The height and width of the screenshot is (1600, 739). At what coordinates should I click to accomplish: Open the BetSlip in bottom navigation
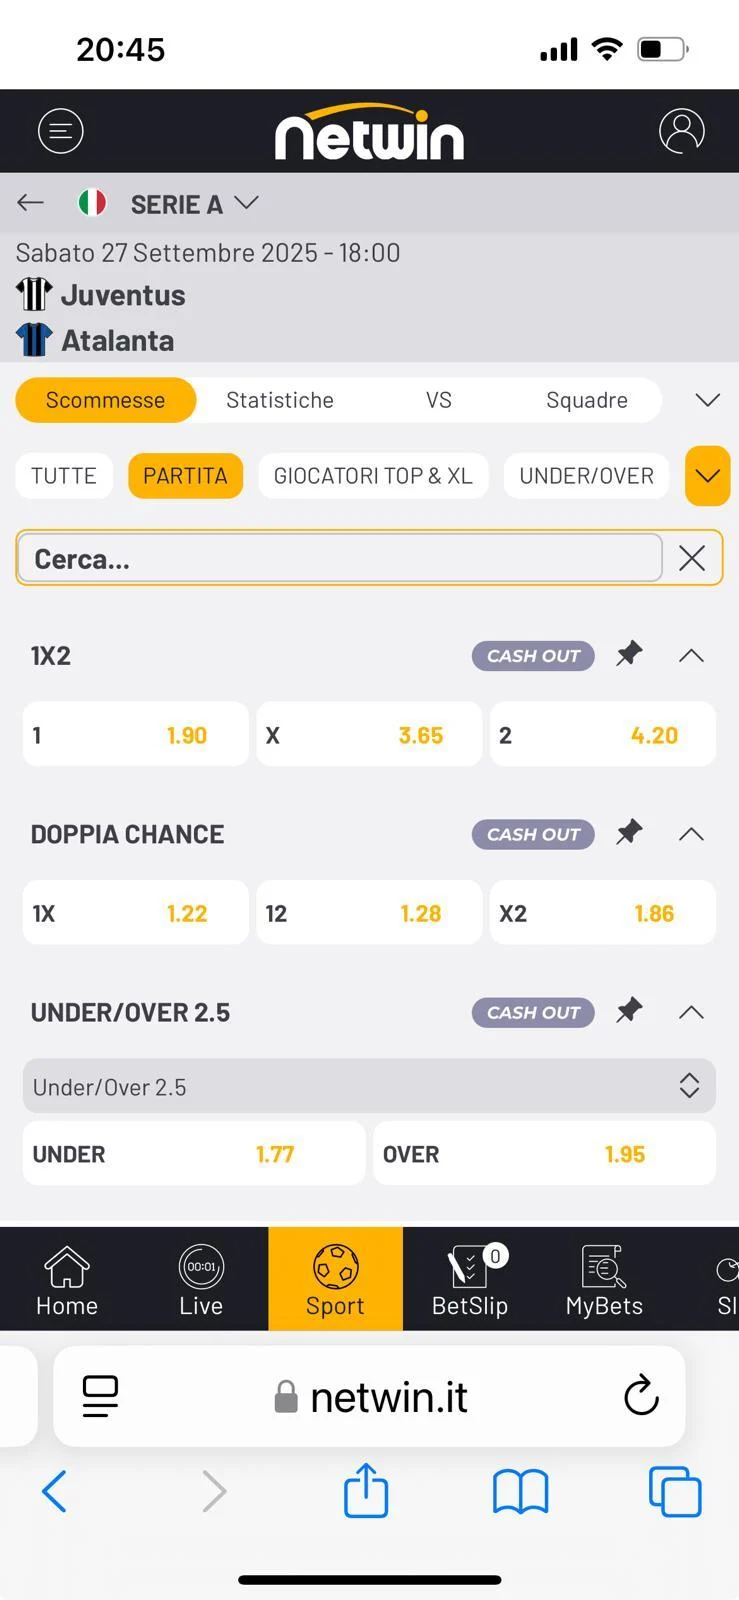click(470, 1279)
